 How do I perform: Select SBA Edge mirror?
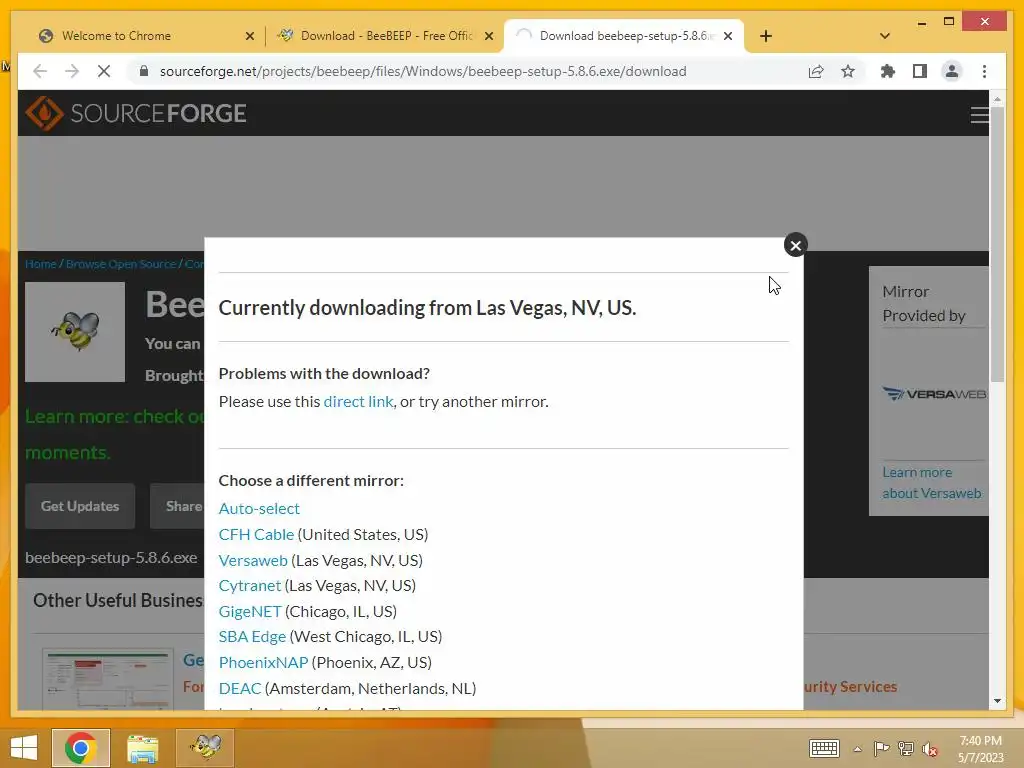pyautogui.click(x=252, y=637)
